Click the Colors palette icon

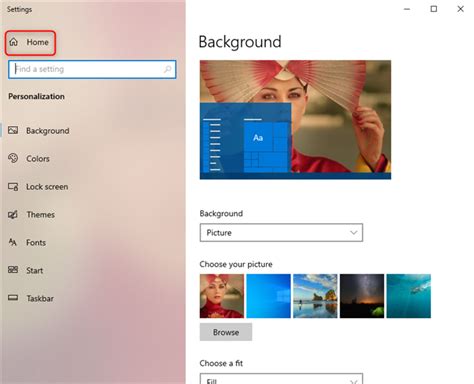point(13,158)
